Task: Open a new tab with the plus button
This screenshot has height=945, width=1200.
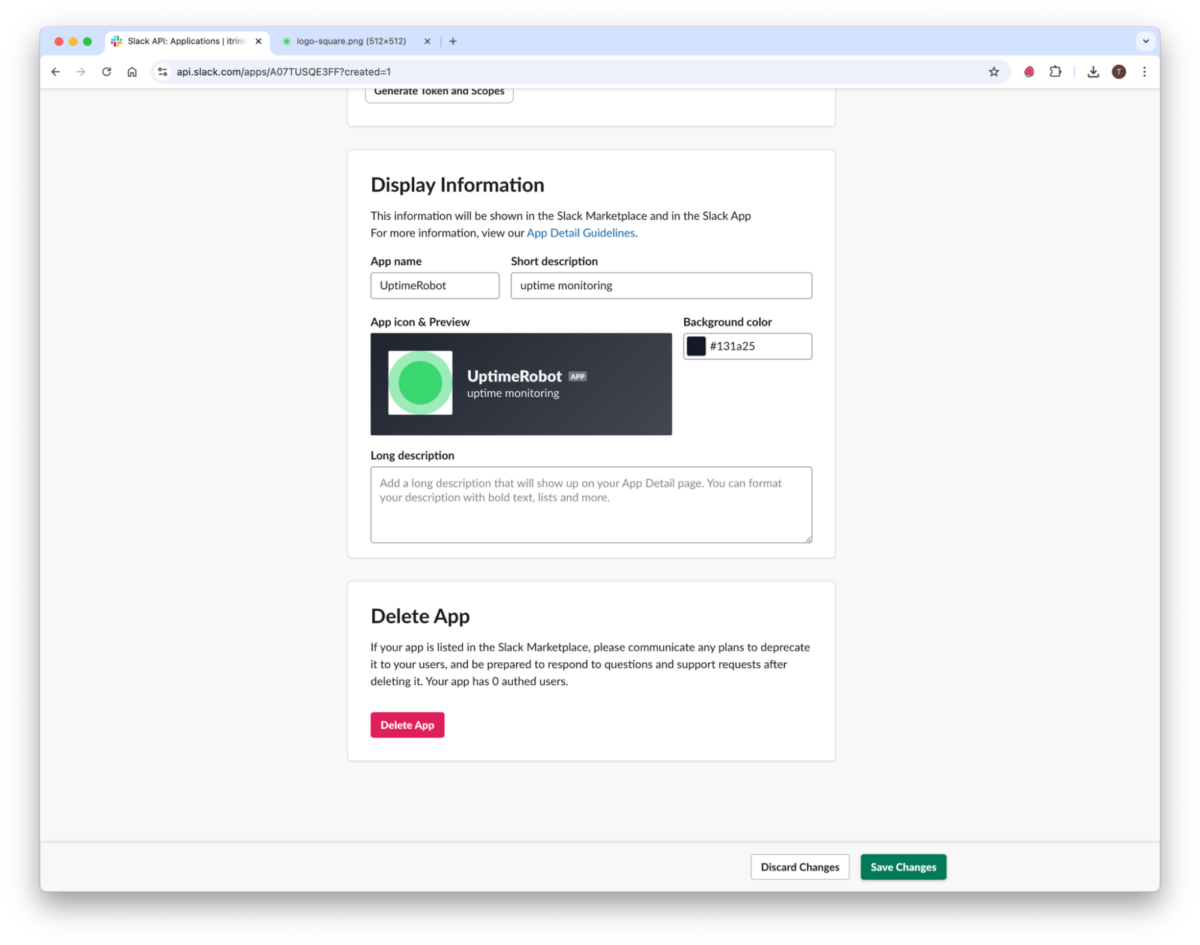Action: click(450, 41)
